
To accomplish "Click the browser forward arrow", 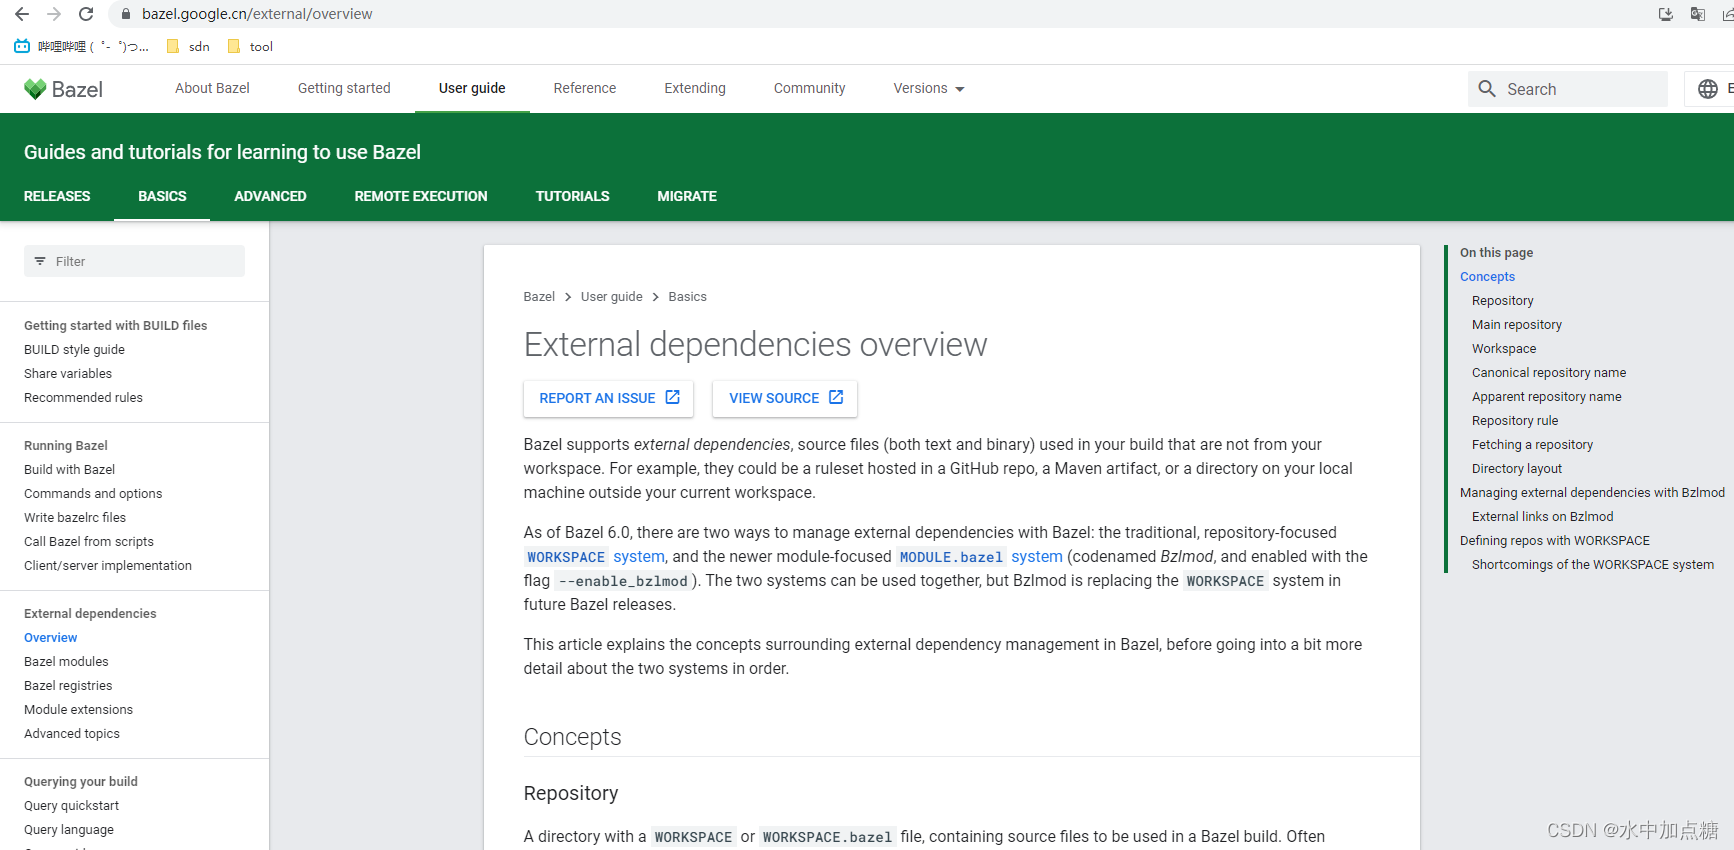I will (54, 14).
